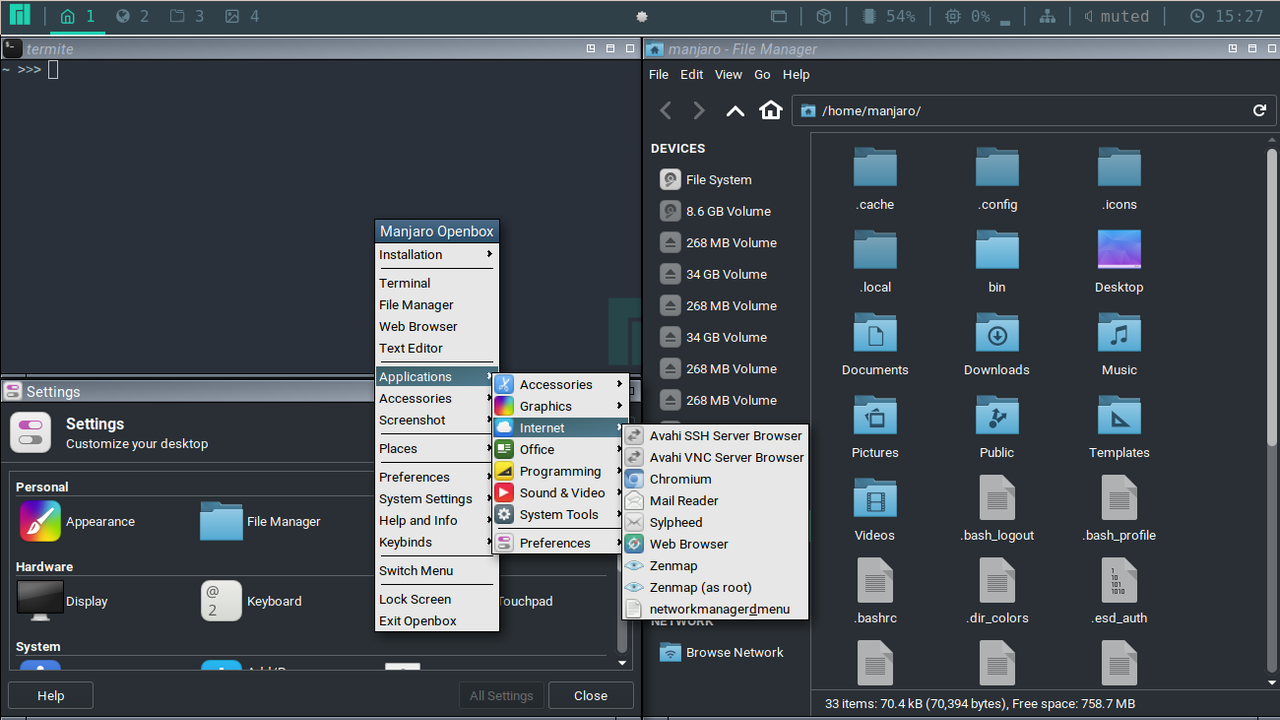Open Display settings in Settings window
Screen dimensions: 1280x720
coord(63,601)
